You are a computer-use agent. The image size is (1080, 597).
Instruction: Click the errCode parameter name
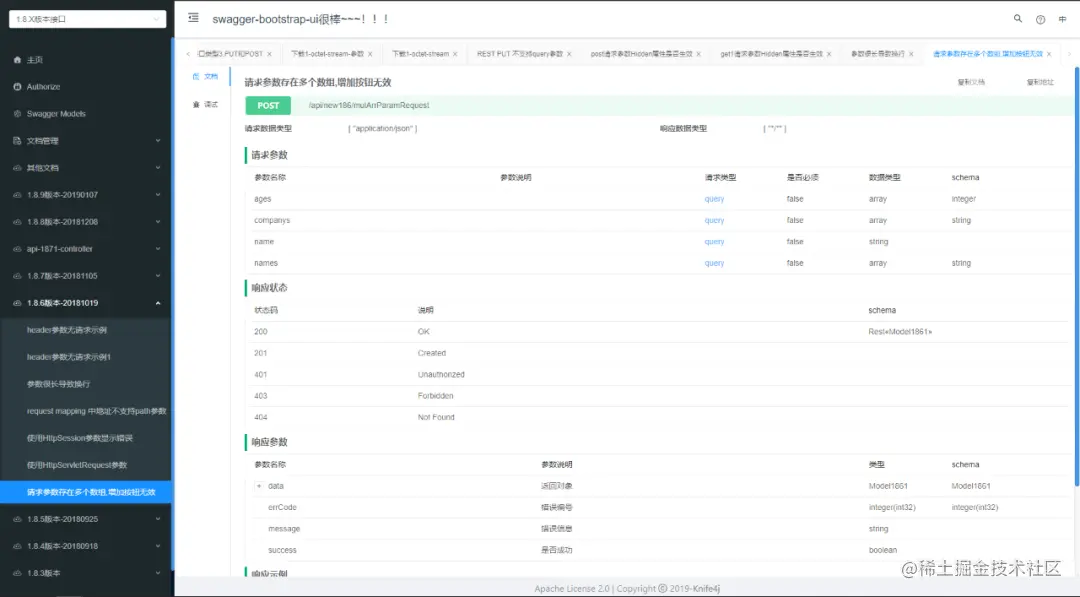282,507
